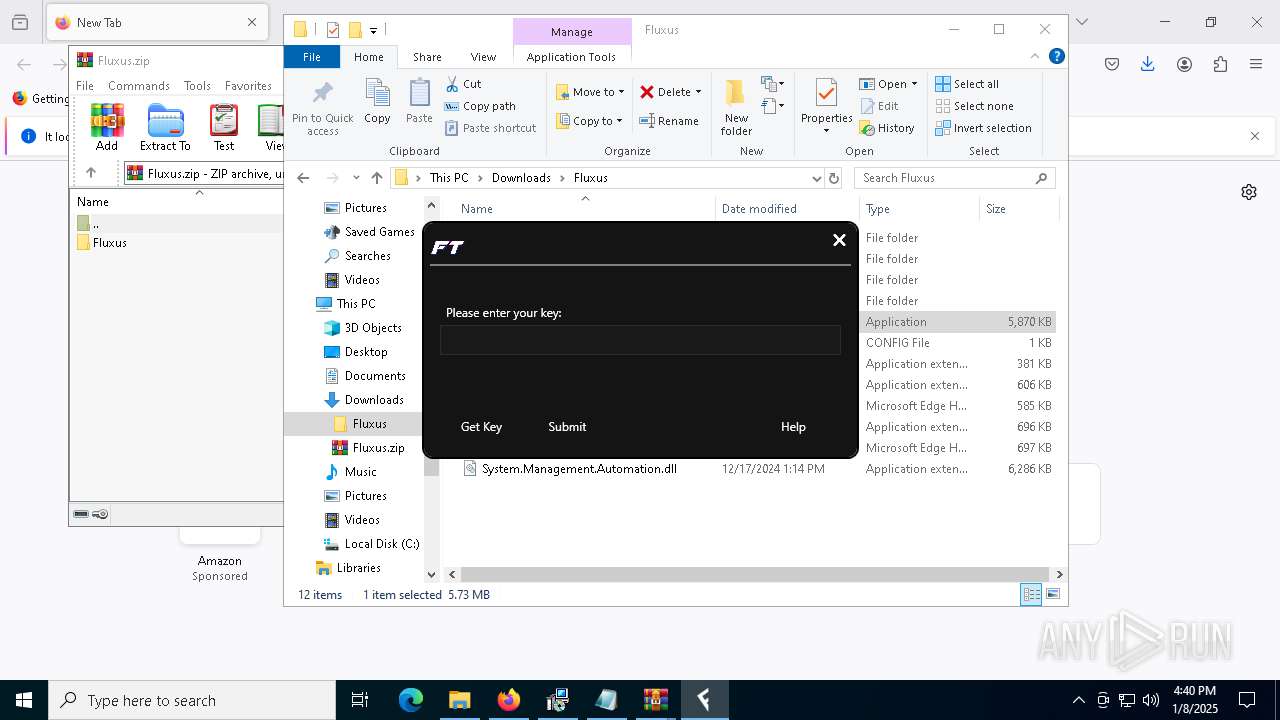Viewport: 1280px width, 720px height.
Task: Expand the Delete dropdown arrow
Action: (698, 92)
